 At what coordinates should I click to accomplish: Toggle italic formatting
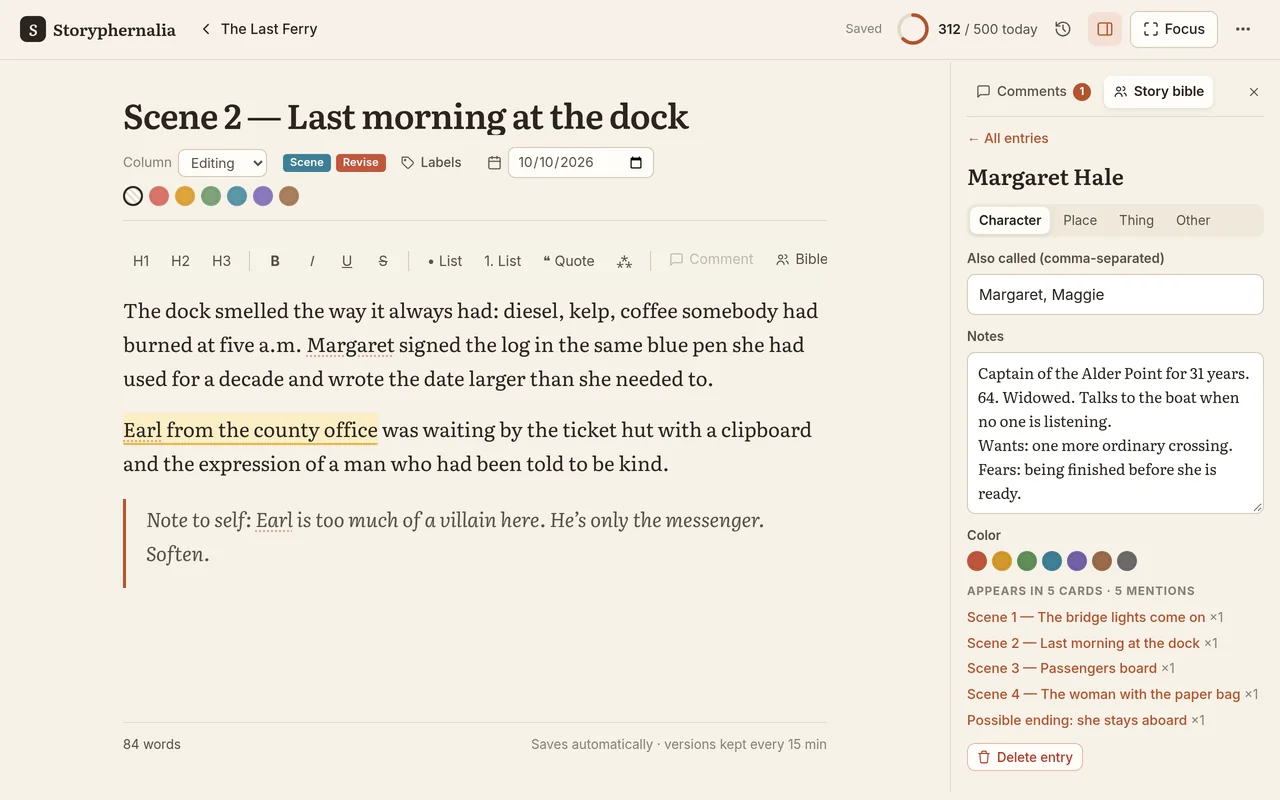click(x=312, y=261)
